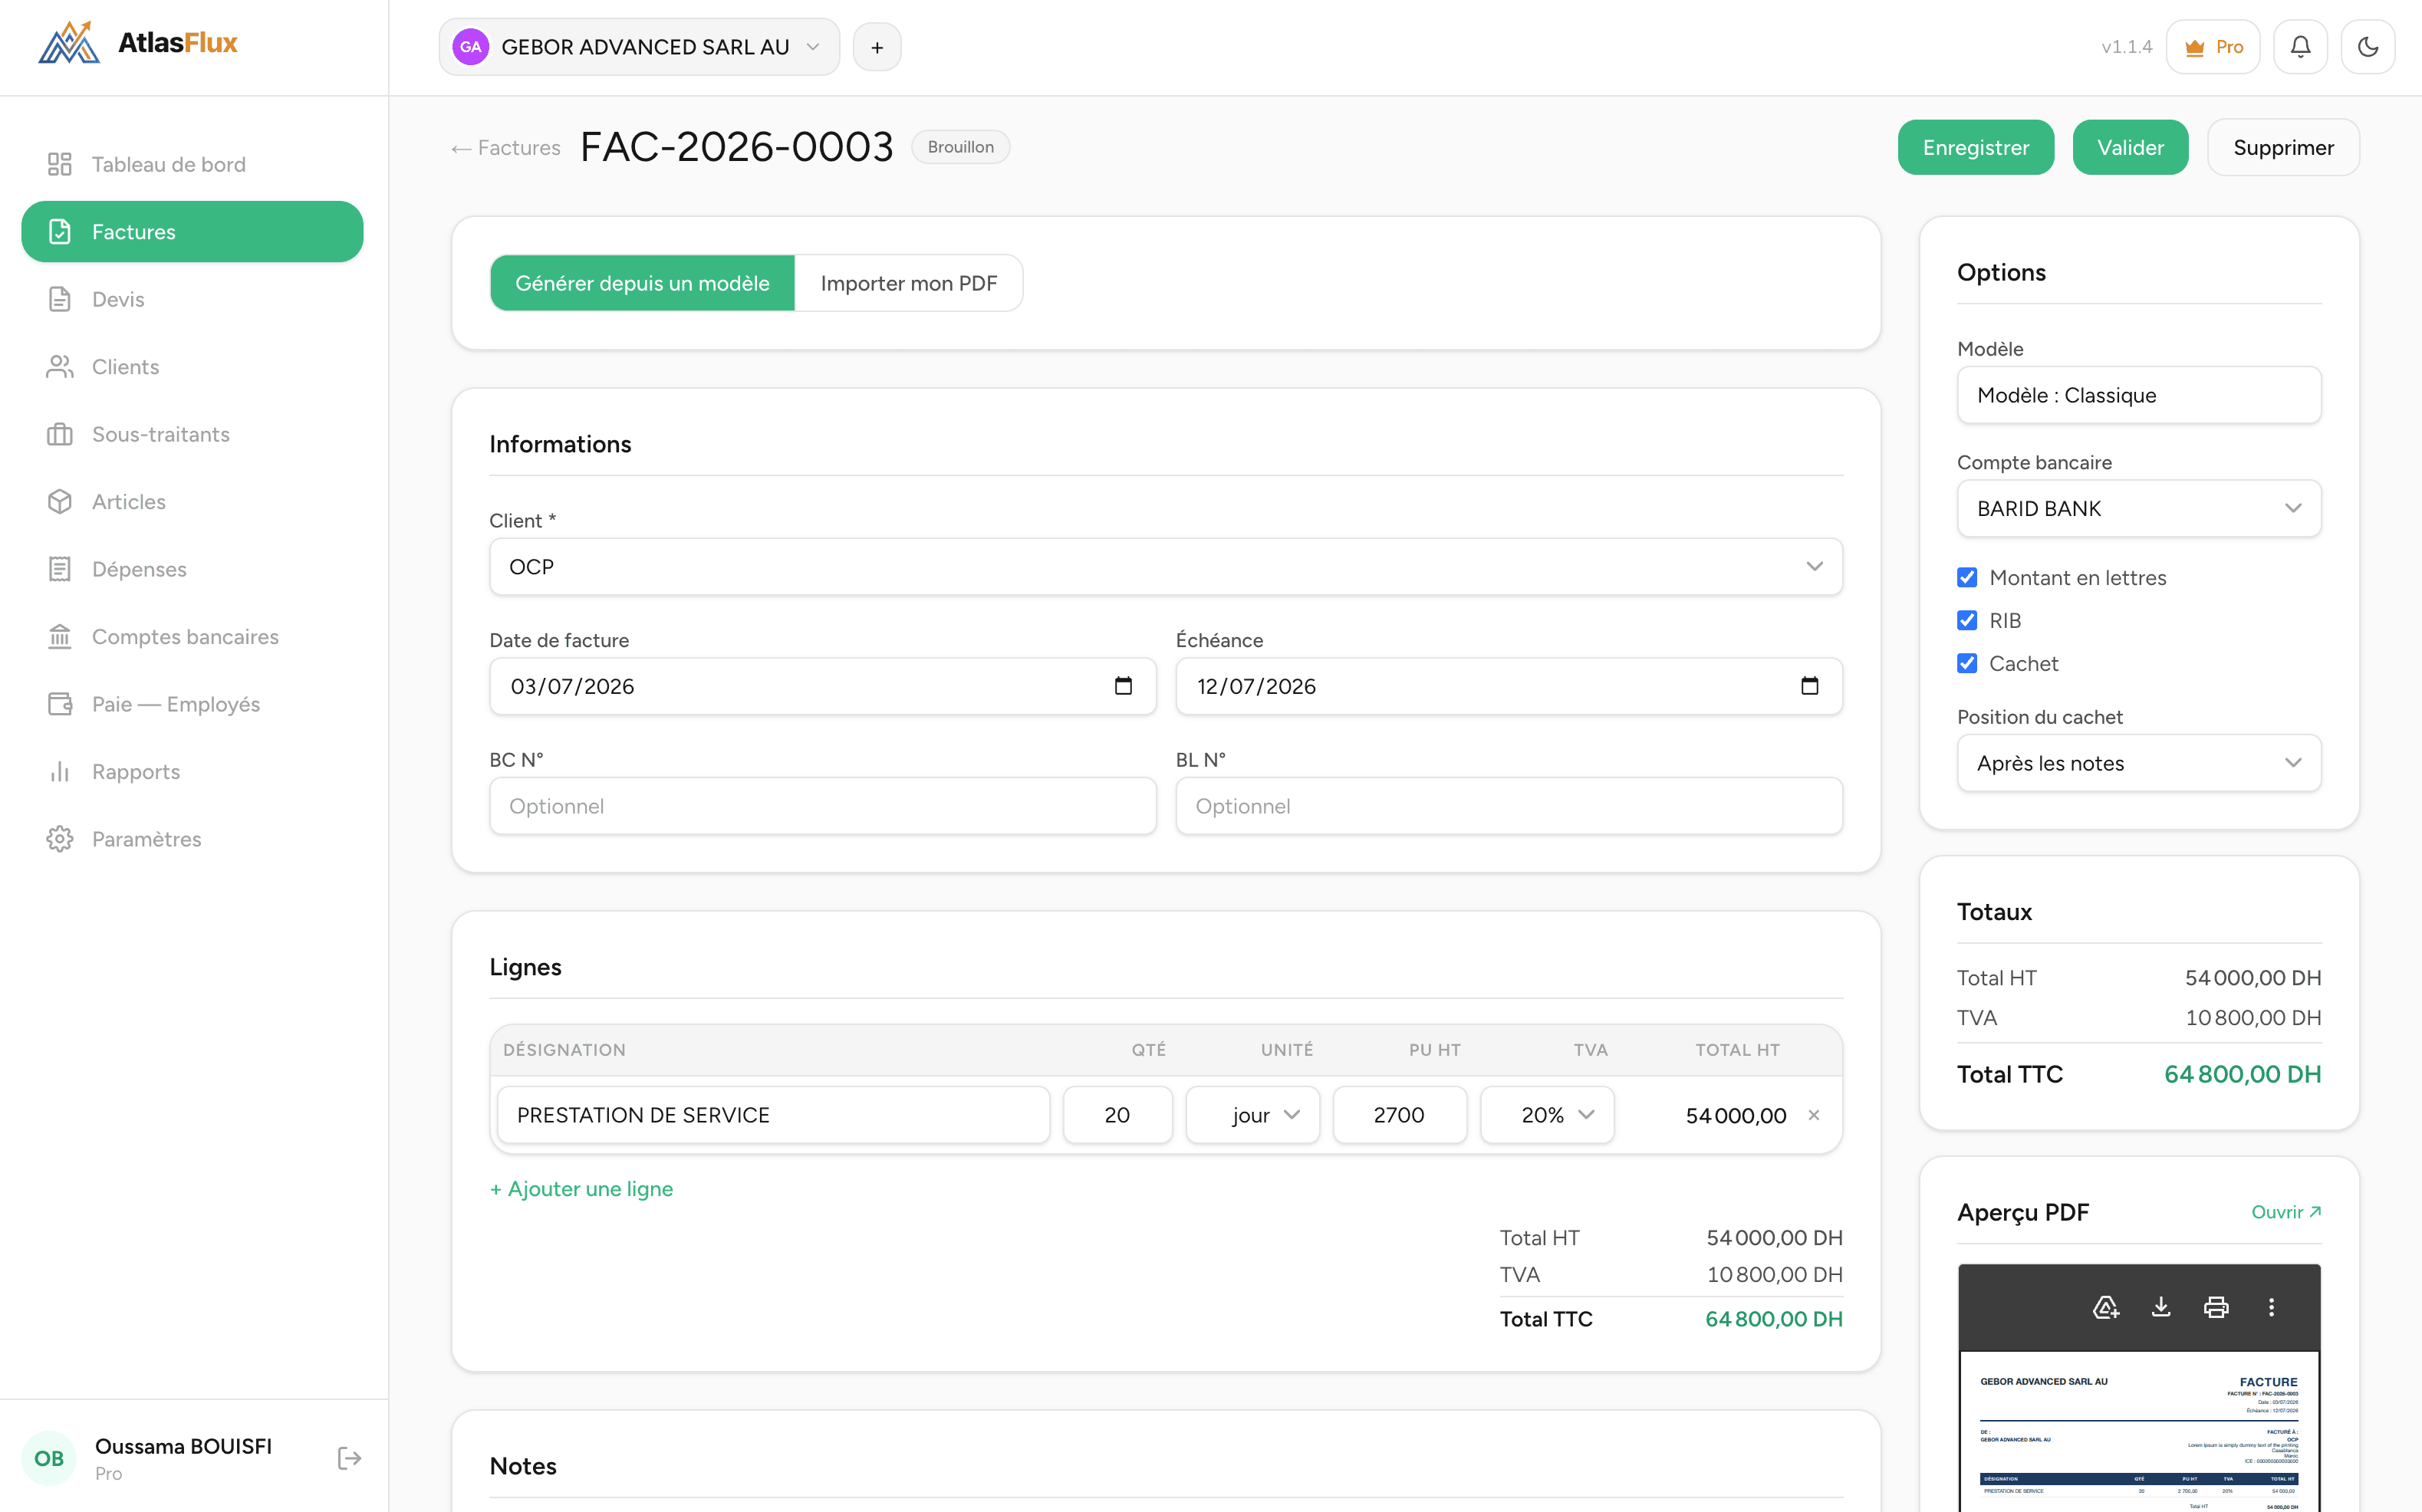Click the Valider button
The image size is (2422, 1512).
coord(2130,147)
